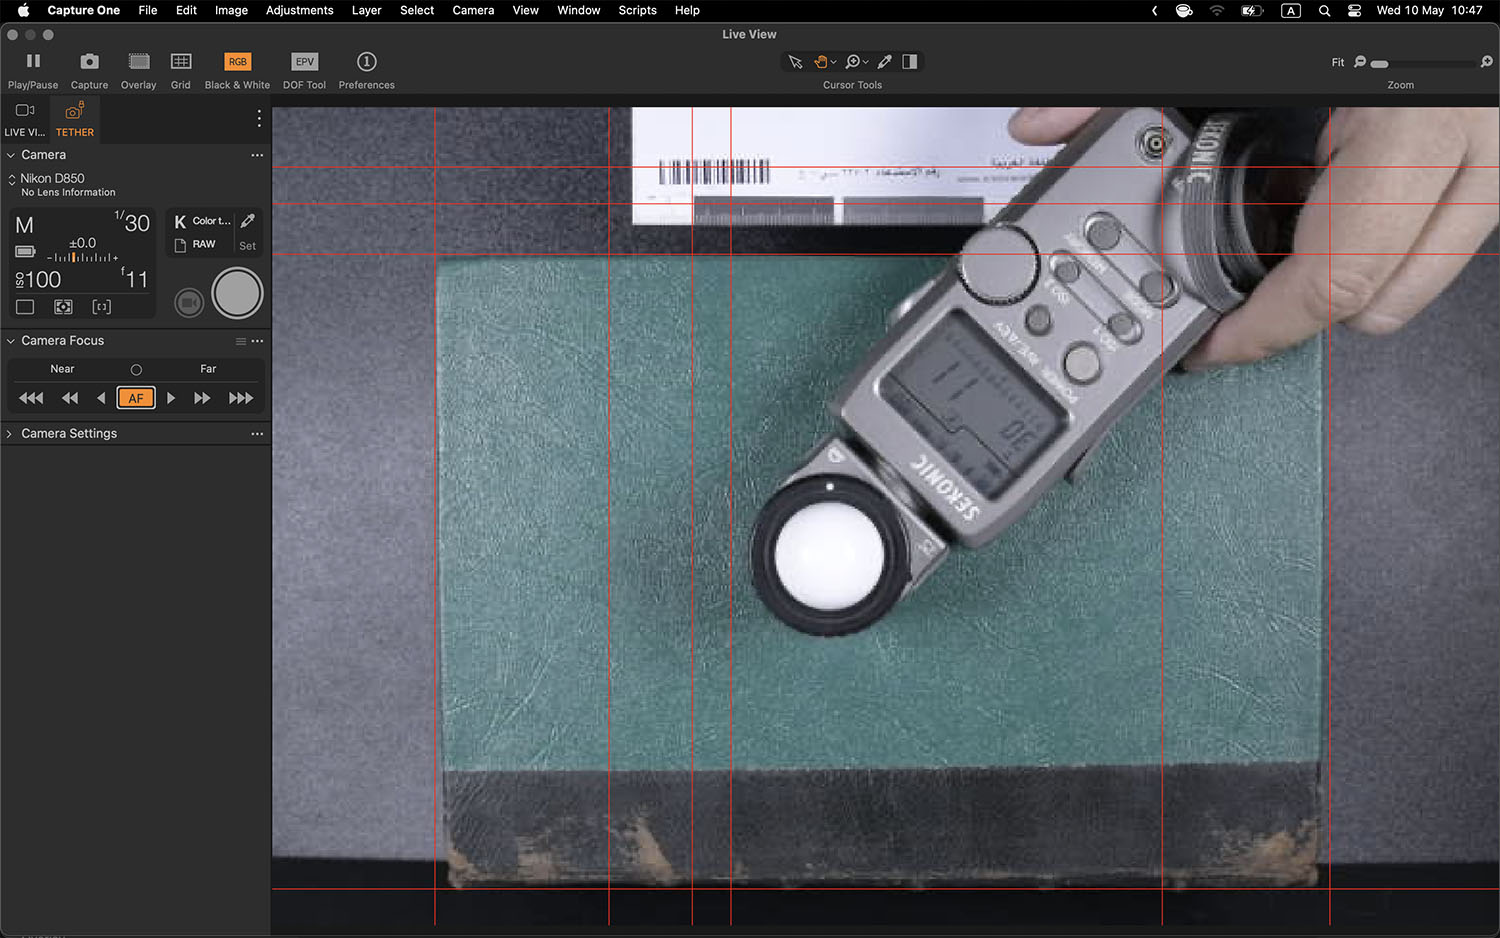Toggle the split exposure evaluation cursor tool
Screen dimensions: 1500x938
(910, 62)
